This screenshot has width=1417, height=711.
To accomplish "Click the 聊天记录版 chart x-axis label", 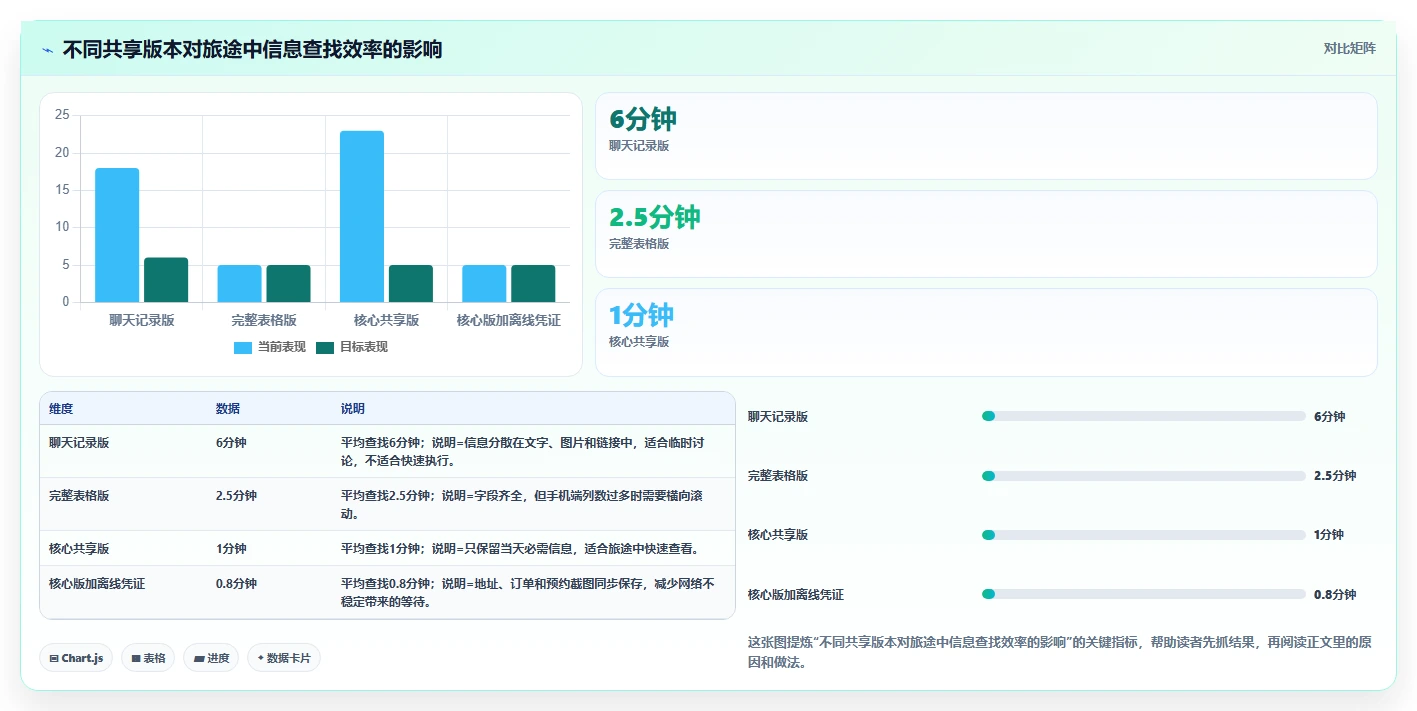I will (142, 320).
